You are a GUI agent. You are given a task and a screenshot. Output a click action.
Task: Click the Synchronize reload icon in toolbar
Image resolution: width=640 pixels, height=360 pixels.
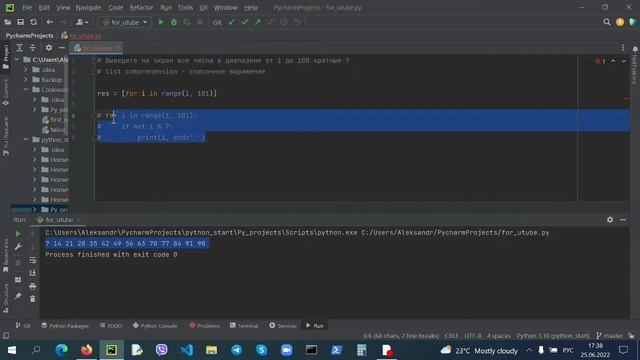33,22
